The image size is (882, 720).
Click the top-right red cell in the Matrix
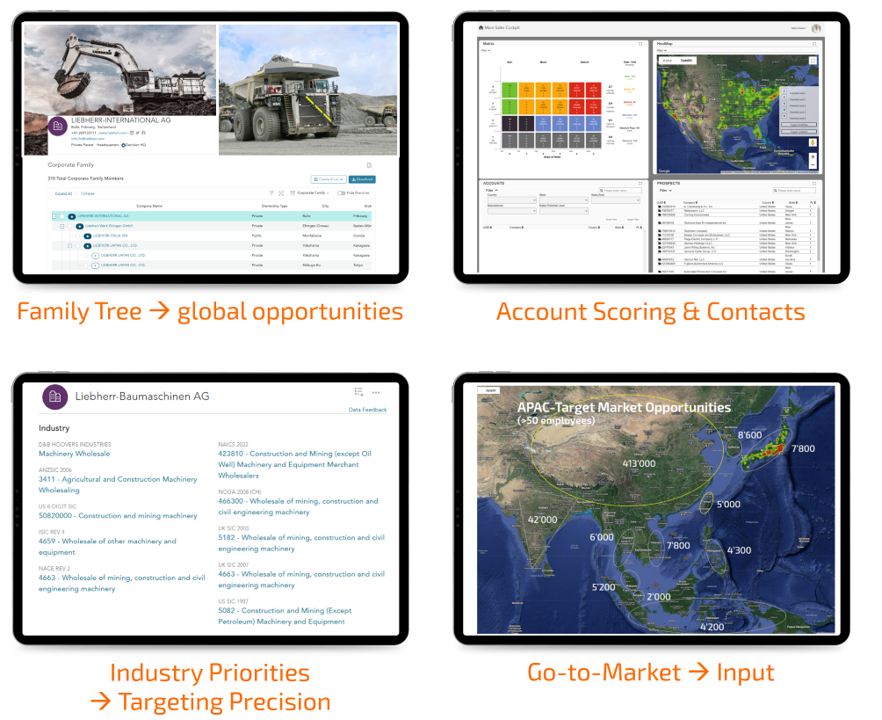(594, 89)
